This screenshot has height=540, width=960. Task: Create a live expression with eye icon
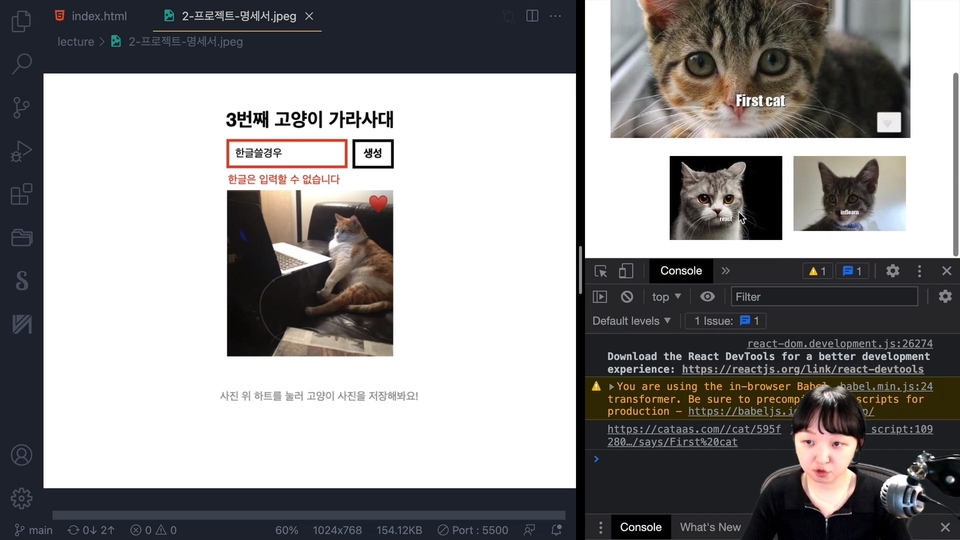pos(707,297)
